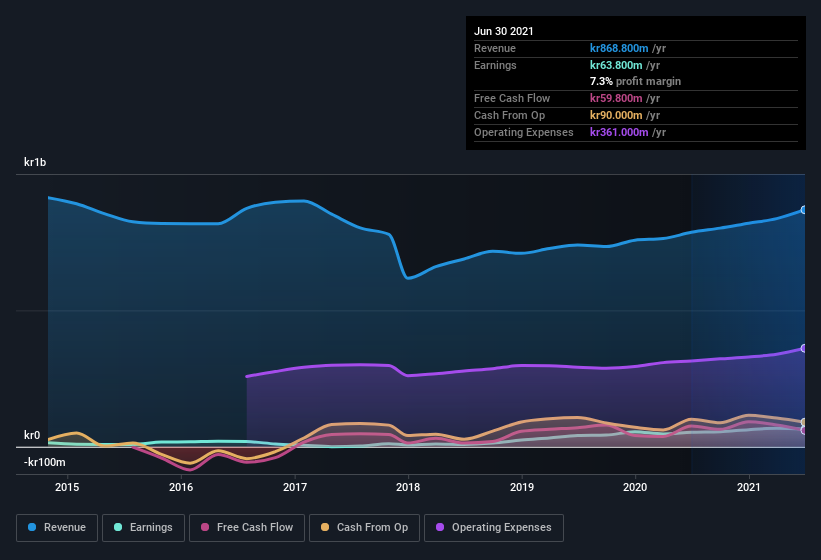
Task: Click the kr1b y-axis label
Action: 35,162
